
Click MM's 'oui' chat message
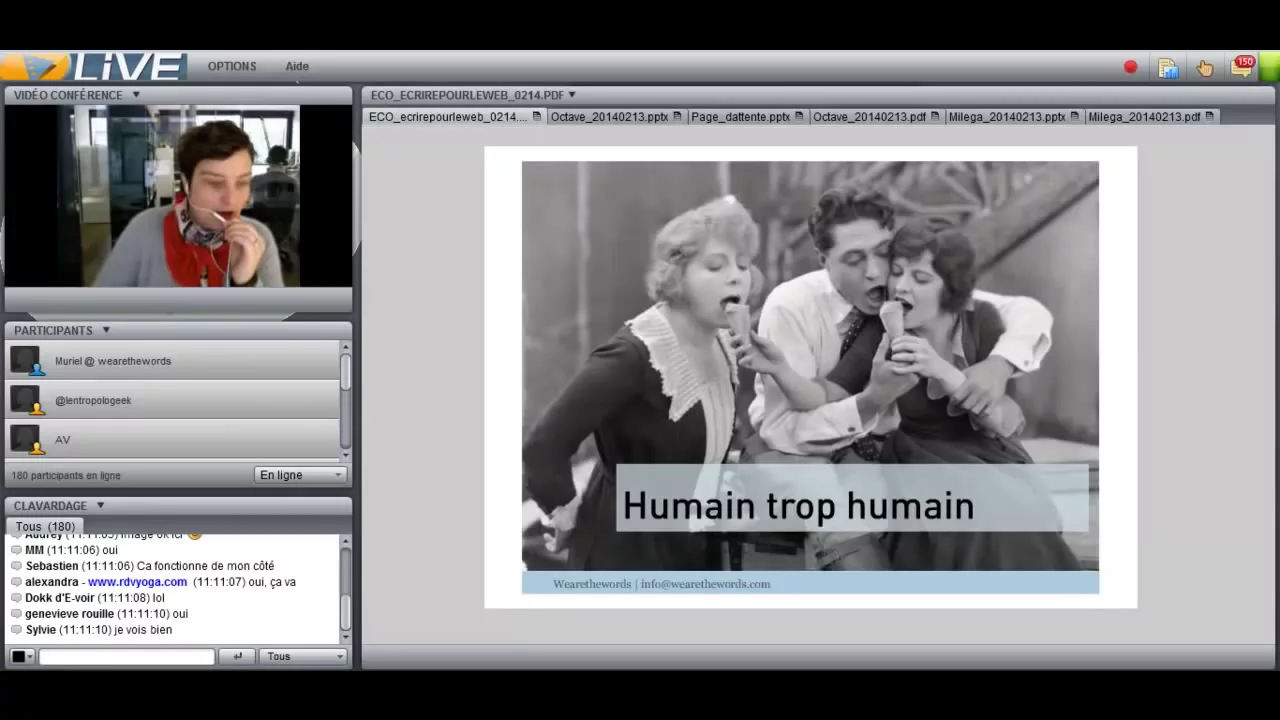tap(110, 550)
